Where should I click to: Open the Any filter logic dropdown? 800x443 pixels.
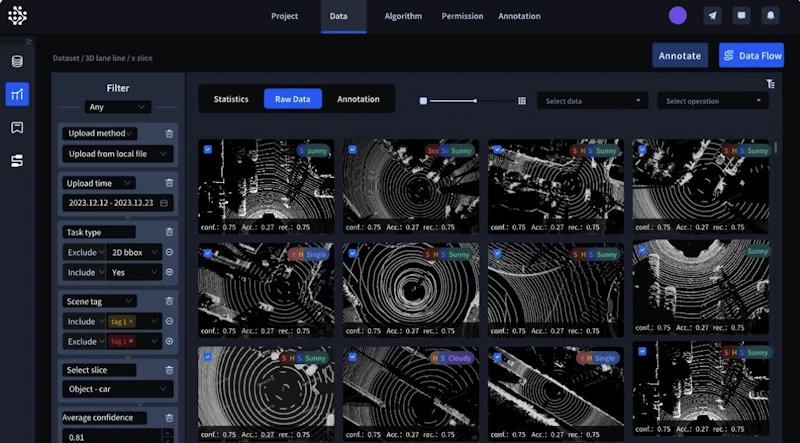[118, 107]
